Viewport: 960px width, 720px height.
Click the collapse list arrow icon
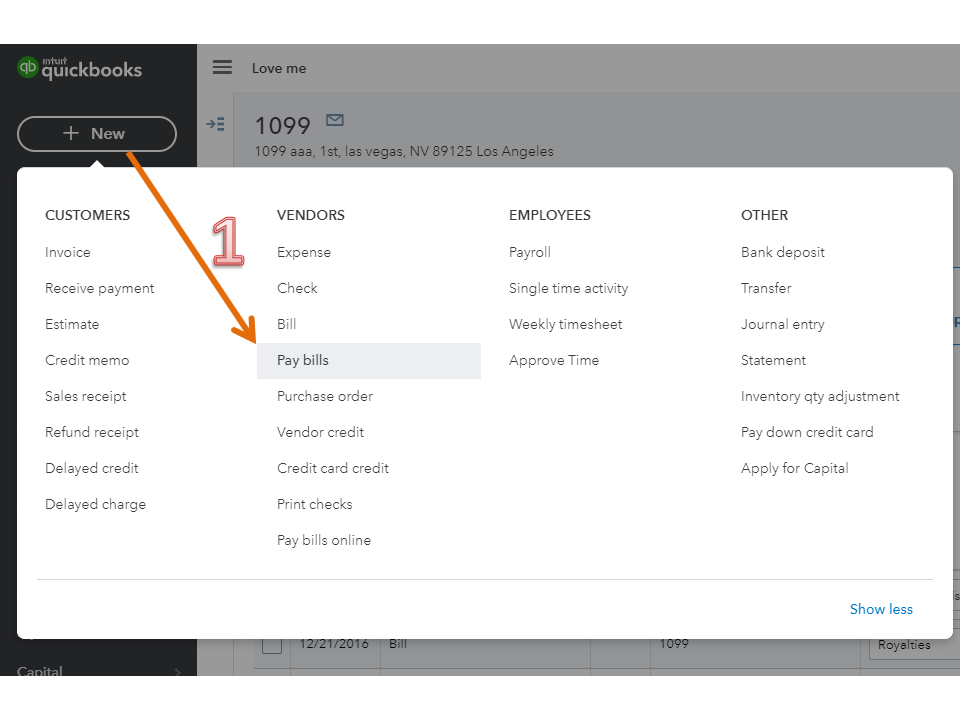(216, 124)
